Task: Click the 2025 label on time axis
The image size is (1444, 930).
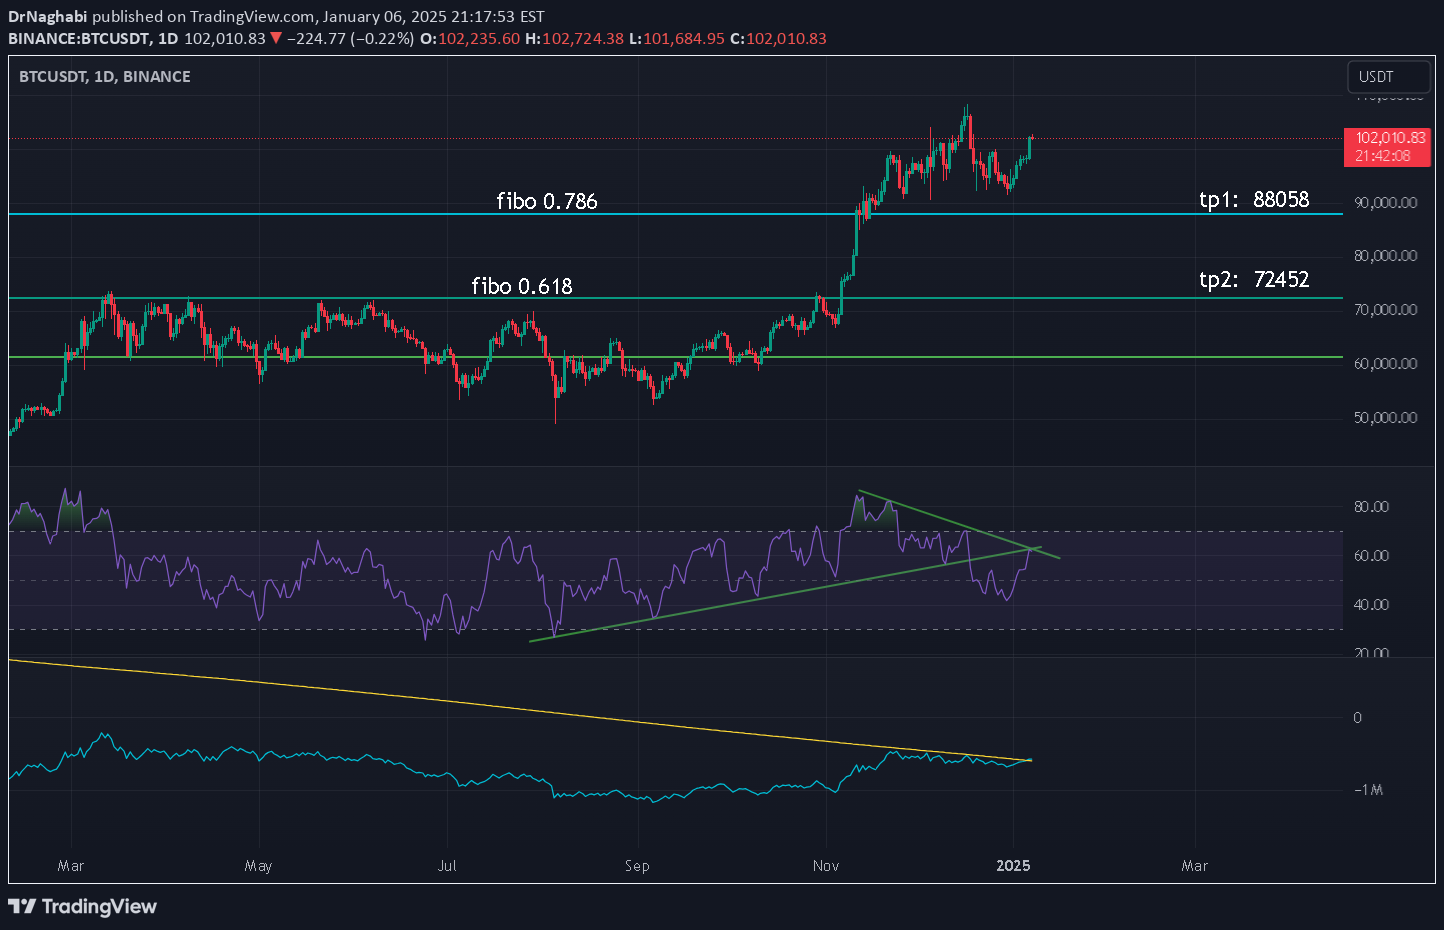Action: tap(1013, 865)
